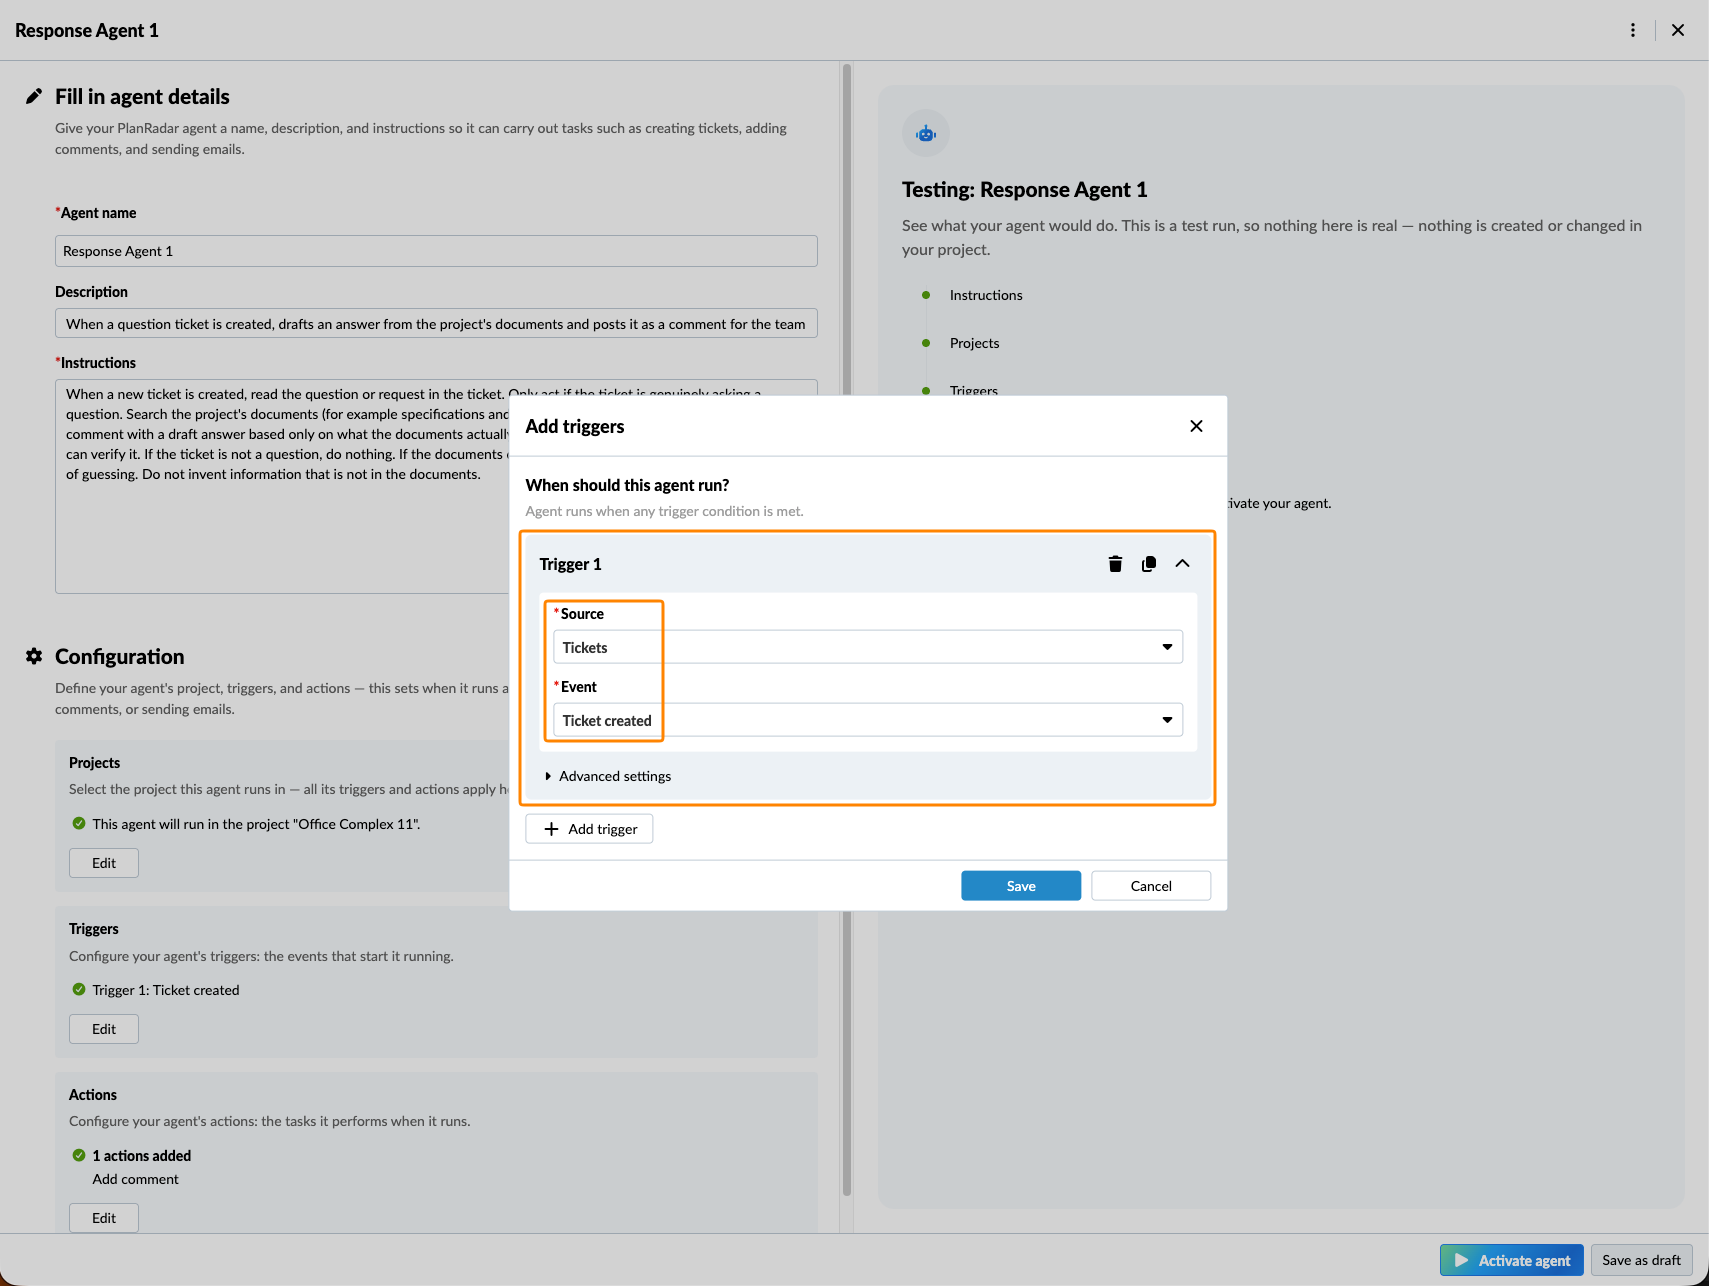Click the Trigger 1 header title
The width and height of the screenshot is (1709, 1286).
tap(570, 564)
